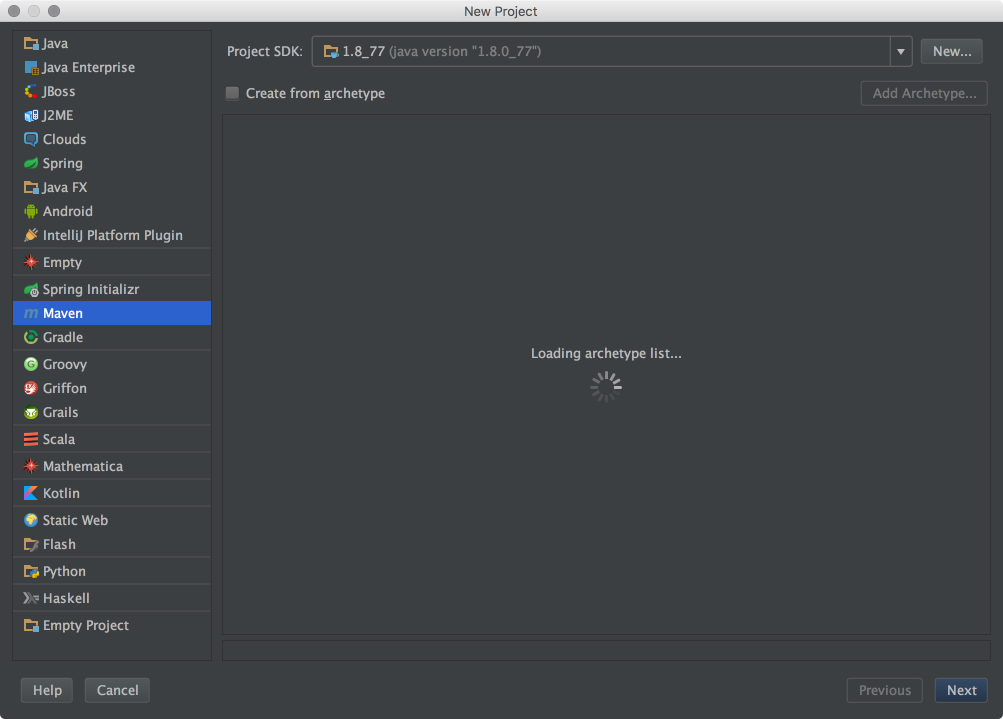Click the description field below archetype list

[606, 651]
